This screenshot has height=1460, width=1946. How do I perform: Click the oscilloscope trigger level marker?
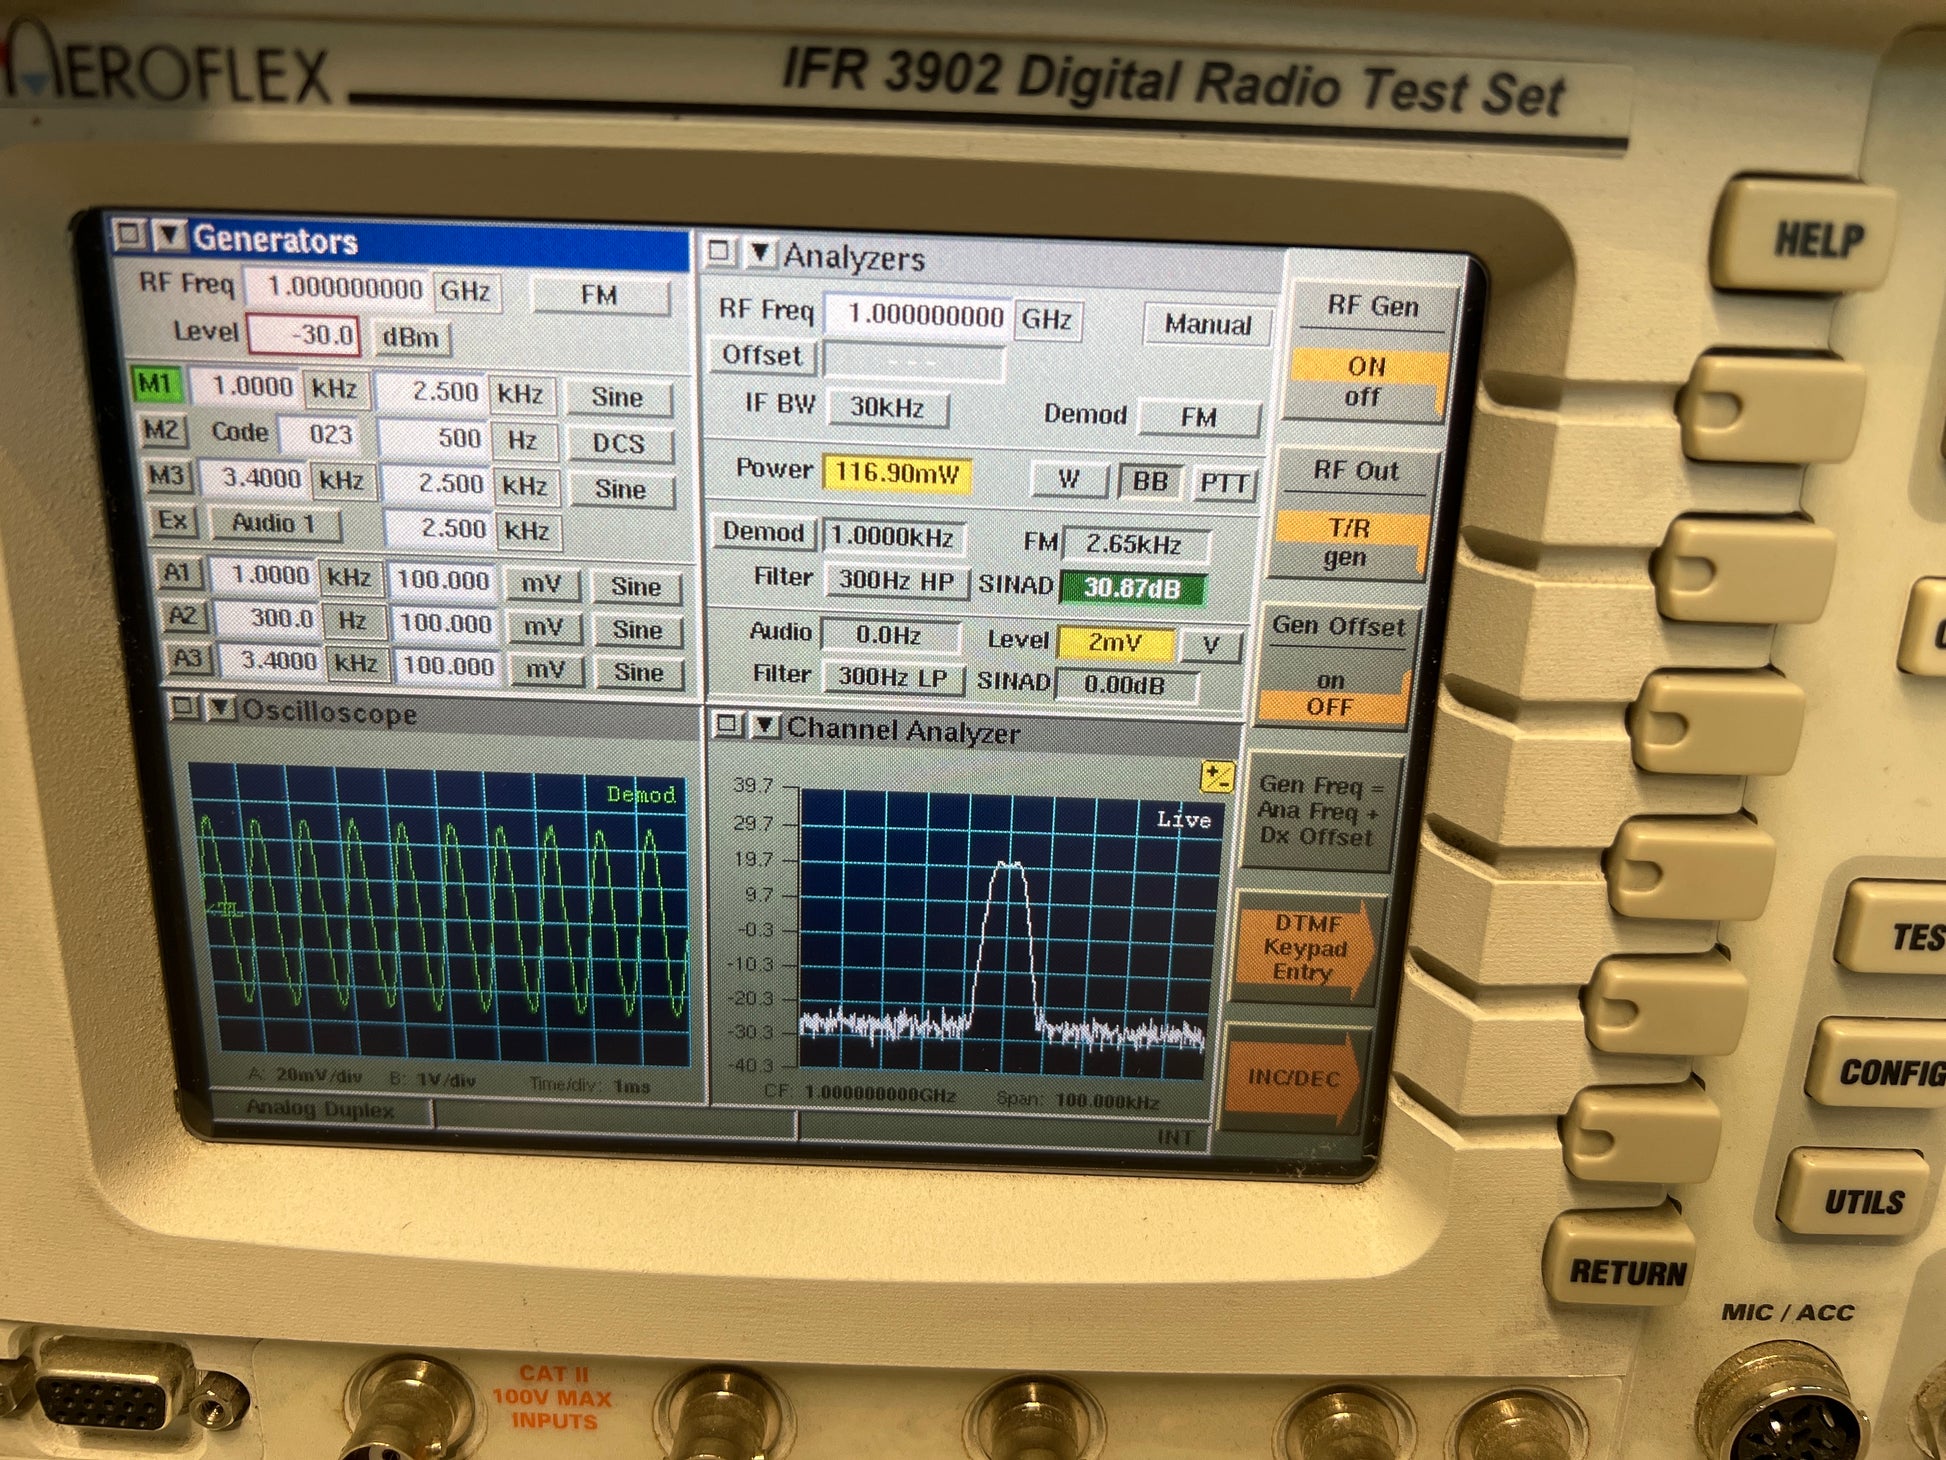pyautogui.click(x=227, y=908)
